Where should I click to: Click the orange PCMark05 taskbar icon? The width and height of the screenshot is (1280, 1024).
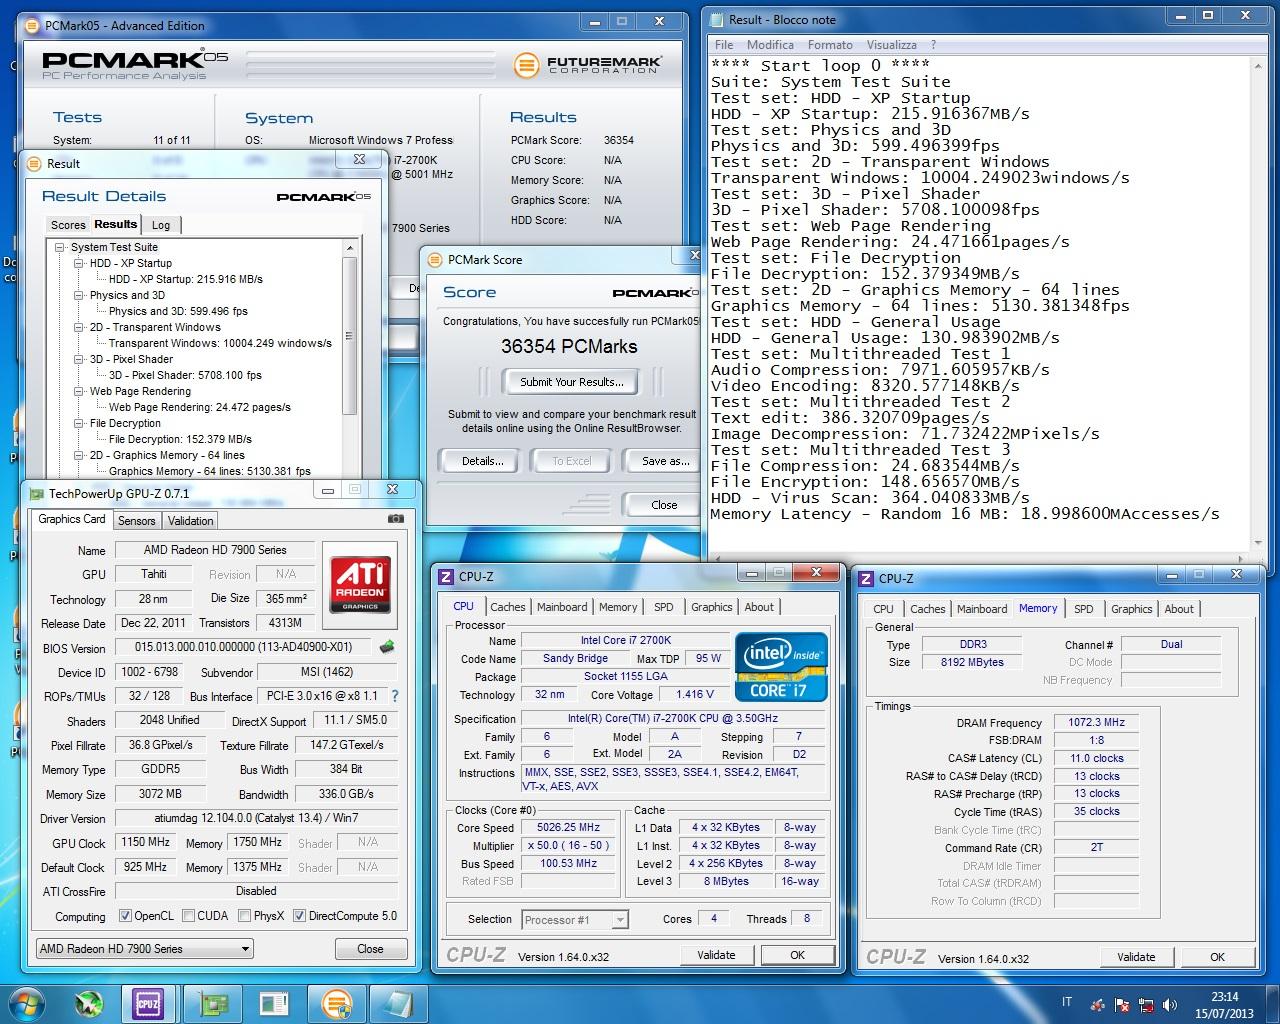point(336,1003)
